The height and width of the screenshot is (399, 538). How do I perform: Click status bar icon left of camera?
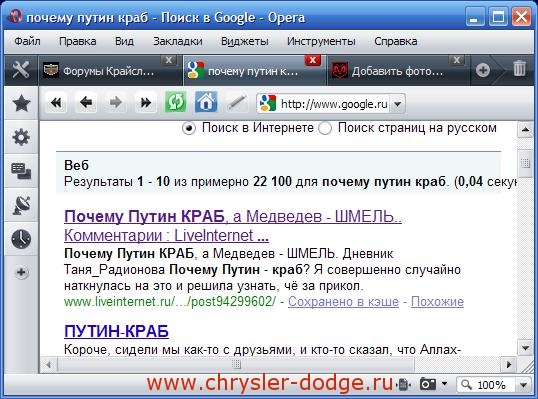(404, 384)
